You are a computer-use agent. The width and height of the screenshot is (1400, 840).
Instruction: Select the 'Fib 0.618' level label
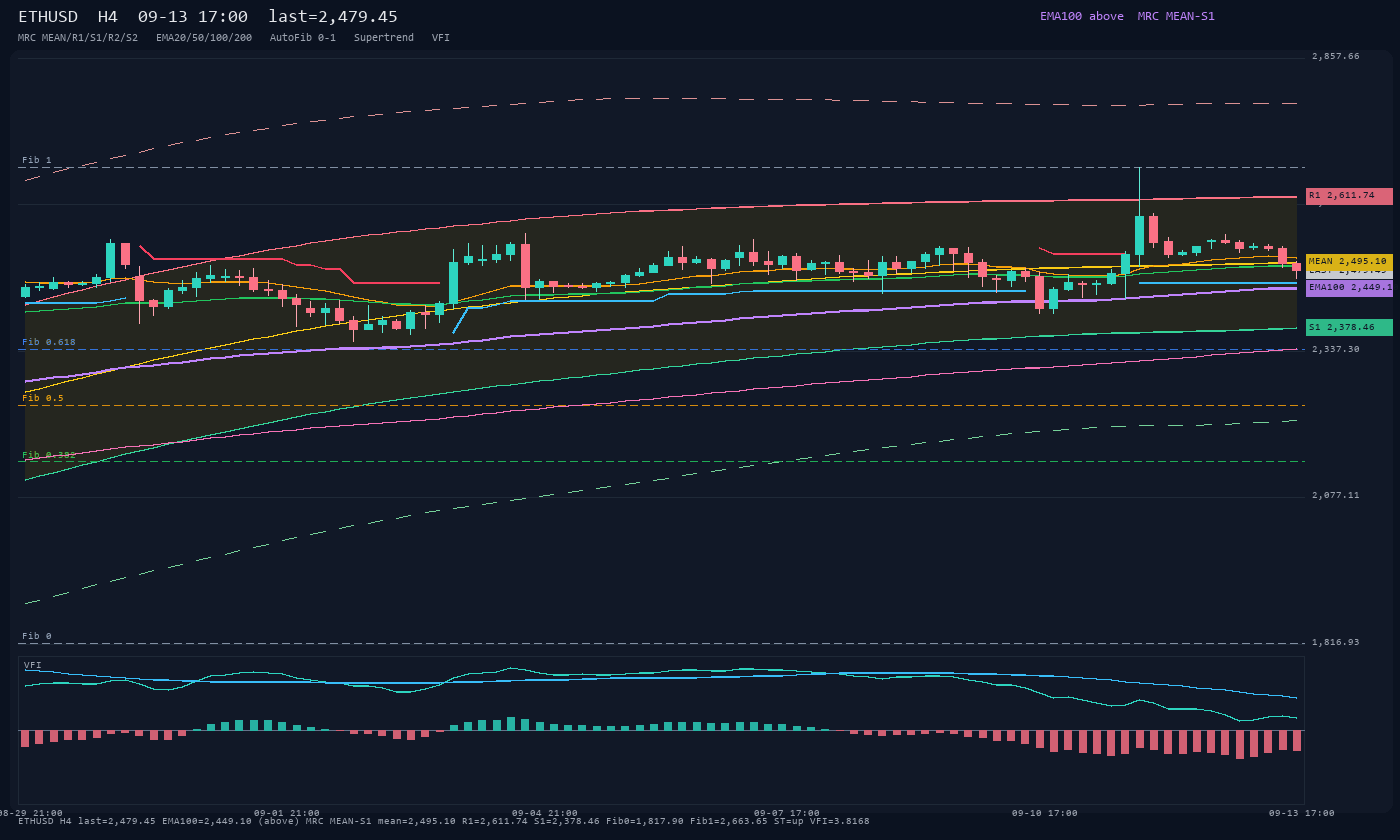[x=49, y=342]
